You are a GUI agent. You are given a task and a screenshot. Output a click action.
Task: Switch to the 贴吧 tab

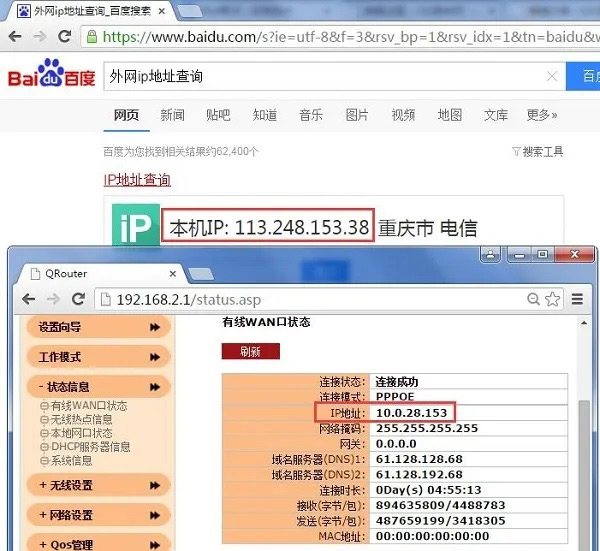click(218, 115)
